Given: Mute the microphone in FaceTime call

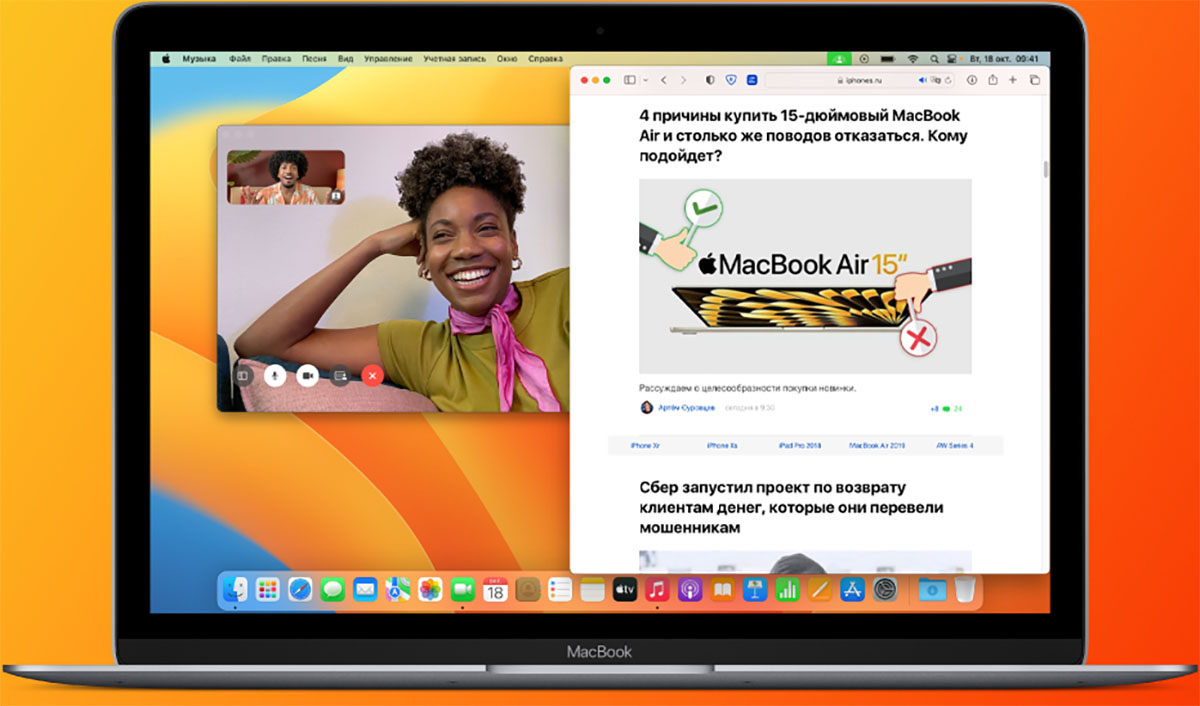Looking at the screenshot, I should click(274, 375).
